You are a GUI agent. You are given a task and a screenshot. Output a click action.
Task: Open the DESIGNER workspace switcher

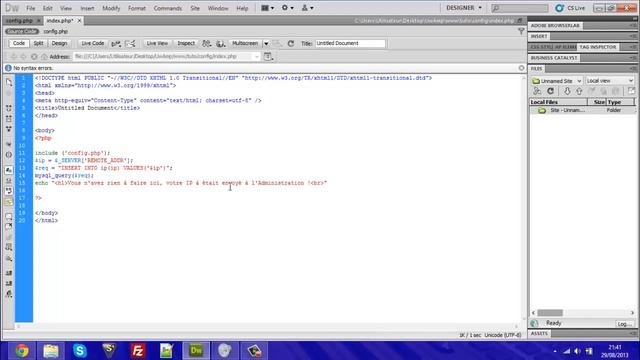click(x=464, y=8)
